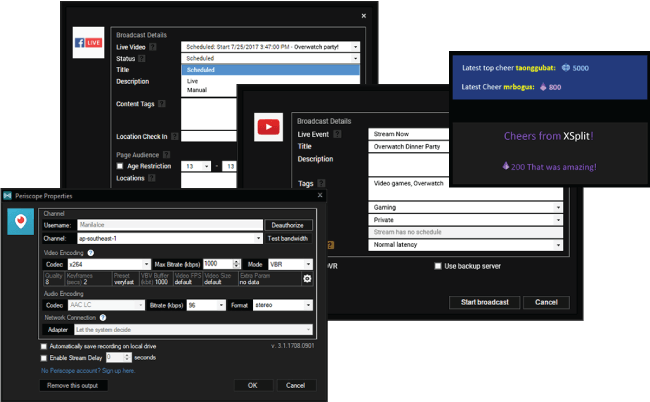Click OK in Periscope Properties

[x=253, y=385]
